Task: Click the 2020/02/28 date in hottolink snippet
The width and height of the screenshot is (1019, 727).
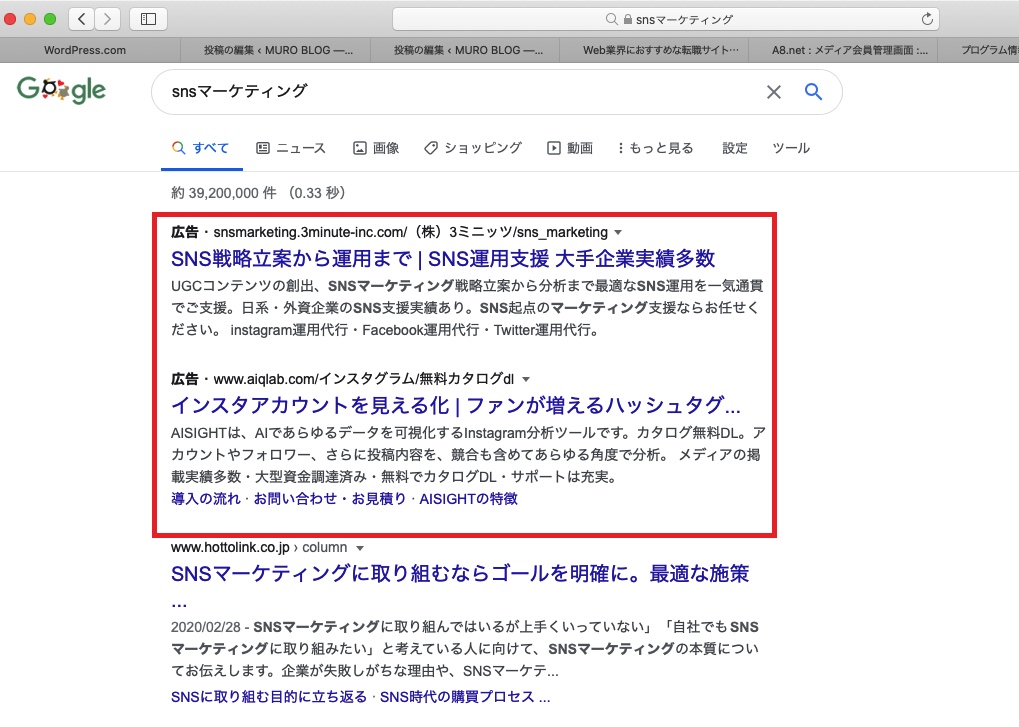Action: click(x=205, y=628)
